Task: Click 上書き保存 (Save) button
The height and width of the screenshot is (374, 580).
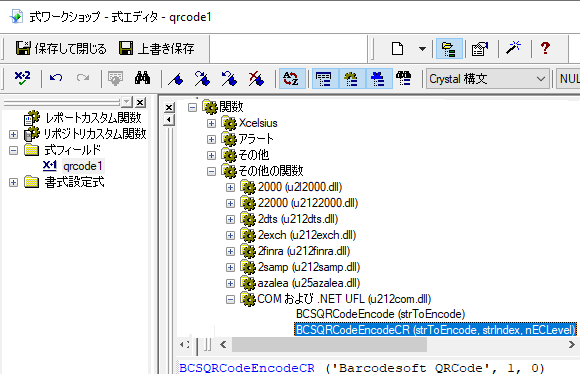Action: coord(156,48)
